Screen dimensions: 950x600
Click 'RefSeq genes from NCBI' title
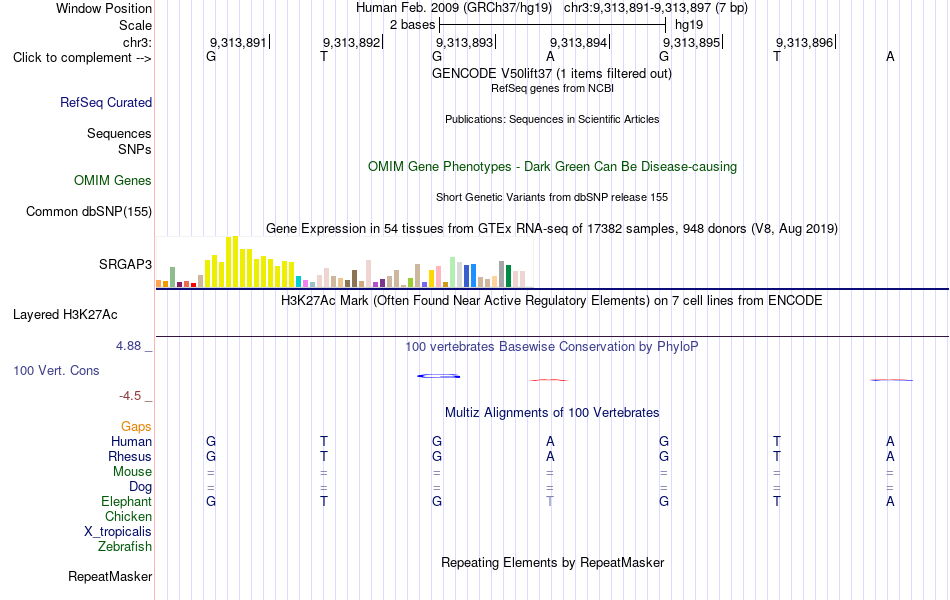(x=552, y=88)
